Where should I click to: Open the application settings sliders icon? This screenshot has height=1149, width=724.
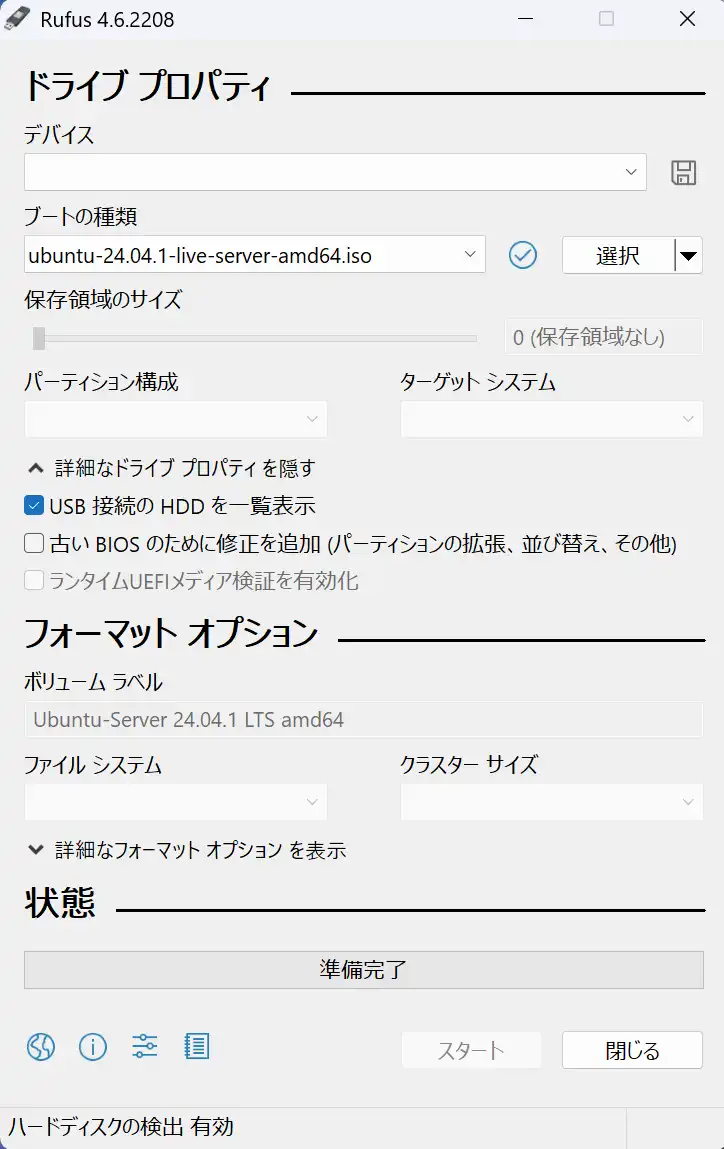pos(144,1046)
